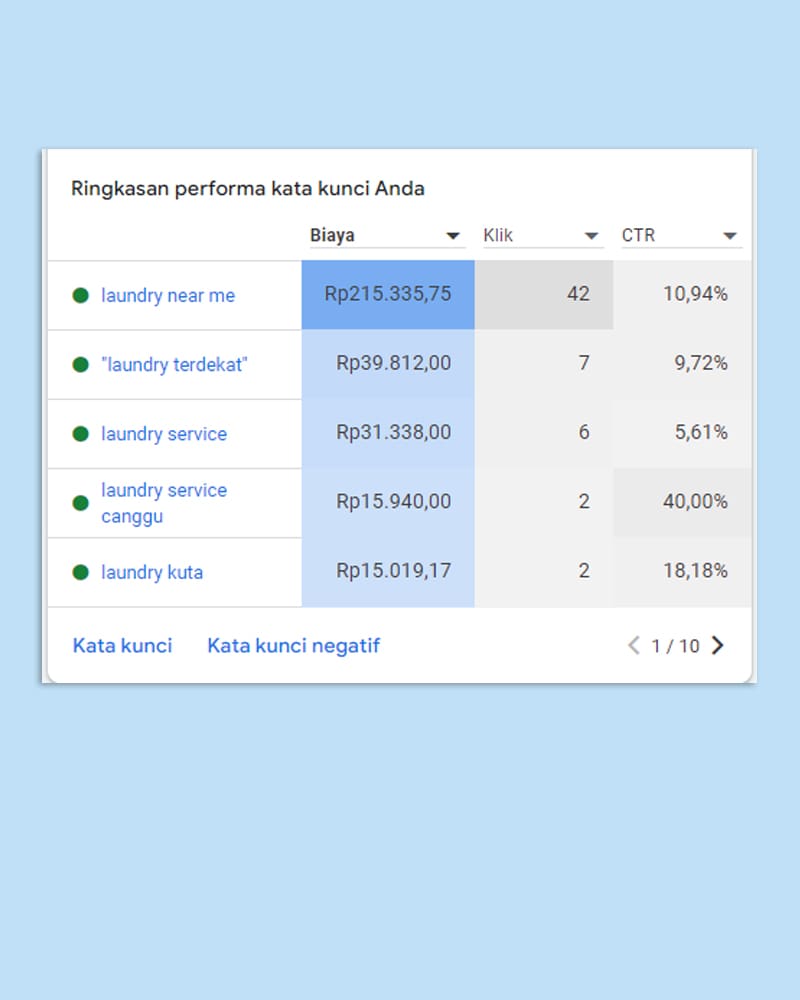Open the Klik column dropdown
The height and width of the screenshot is (1000, 800).
[x=591, y=236]
